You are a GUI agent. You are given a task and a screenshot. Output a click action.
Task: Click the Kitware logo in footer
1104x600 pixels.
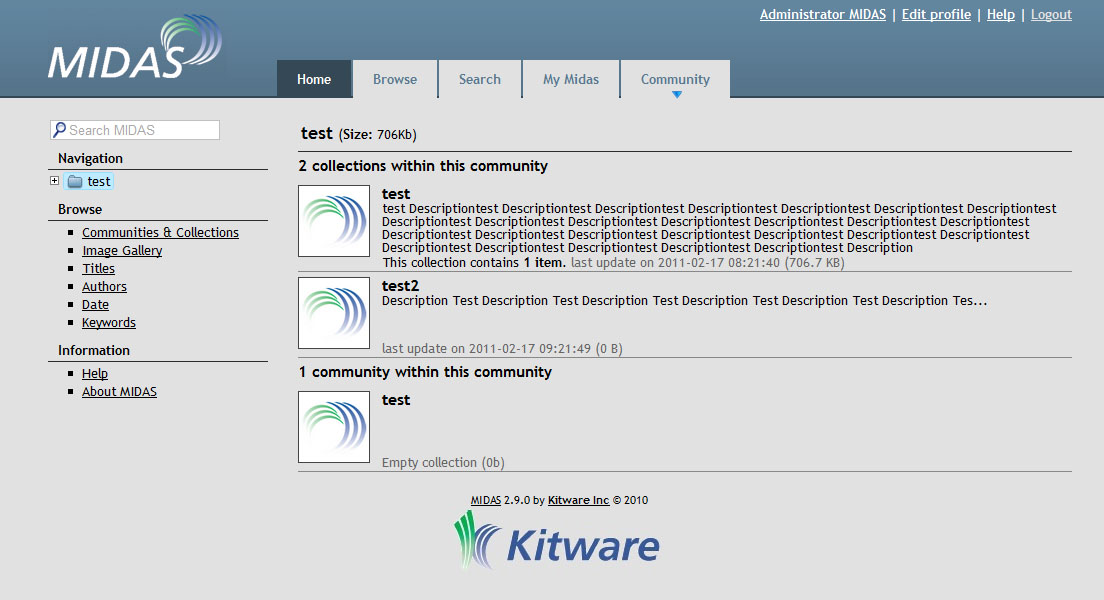pos(557,543)
